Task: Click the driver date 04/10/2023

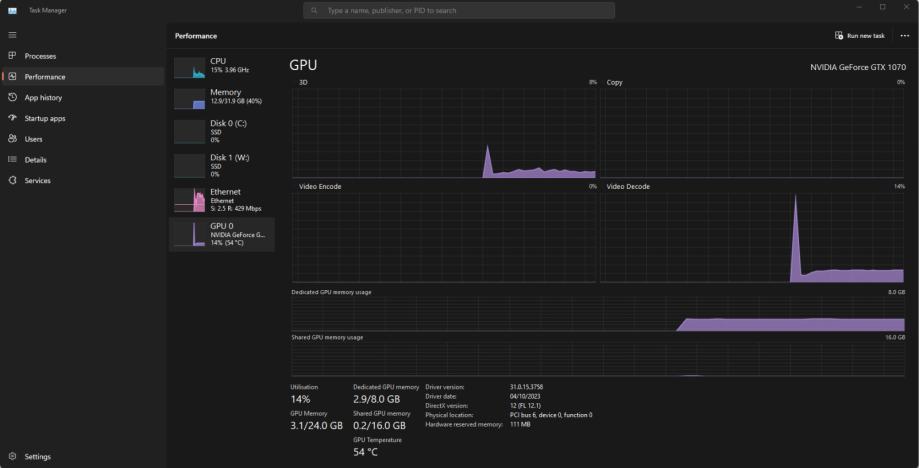Action: [525, 397]
